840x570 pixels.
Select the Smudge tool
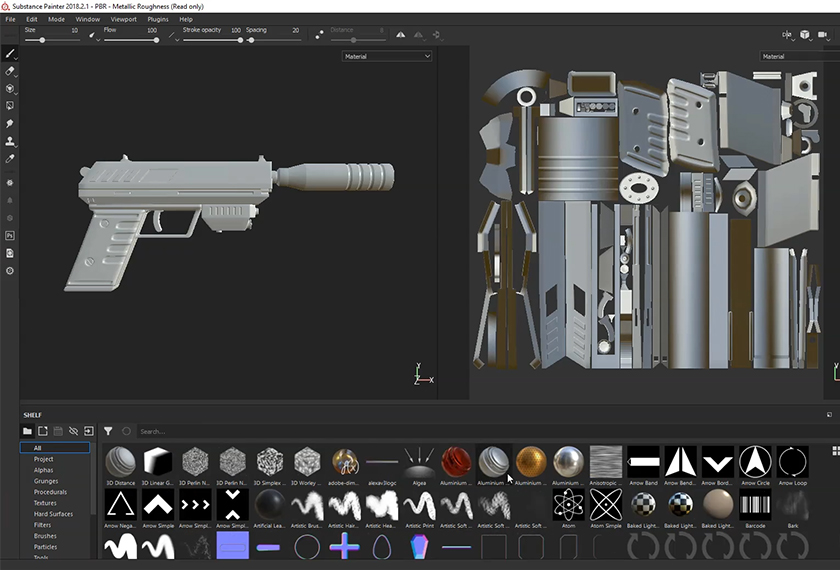(9, 123)
